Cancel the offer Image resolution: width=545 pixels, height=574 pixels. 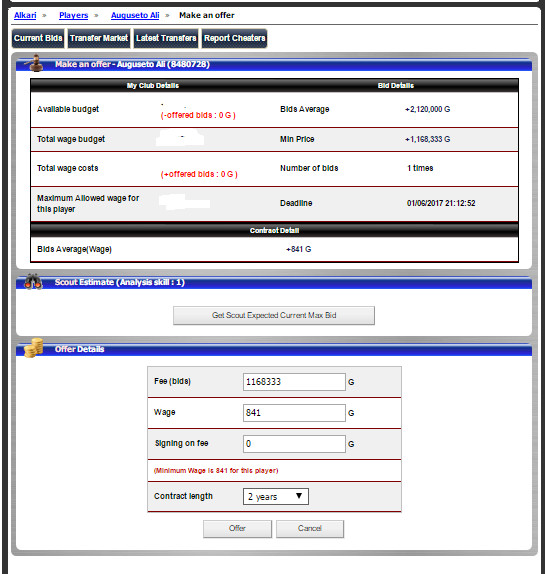tap(310, 529)
